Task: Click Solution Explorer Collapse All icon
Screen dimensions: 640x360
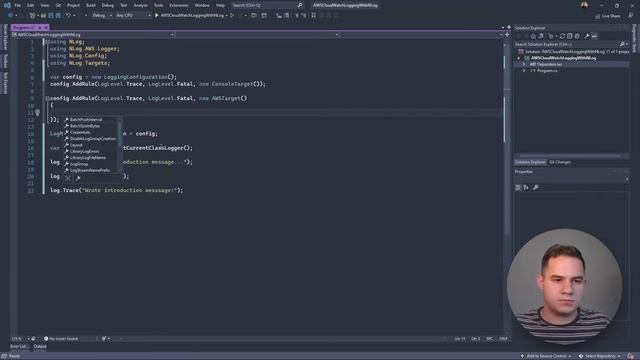Action: 569,36
